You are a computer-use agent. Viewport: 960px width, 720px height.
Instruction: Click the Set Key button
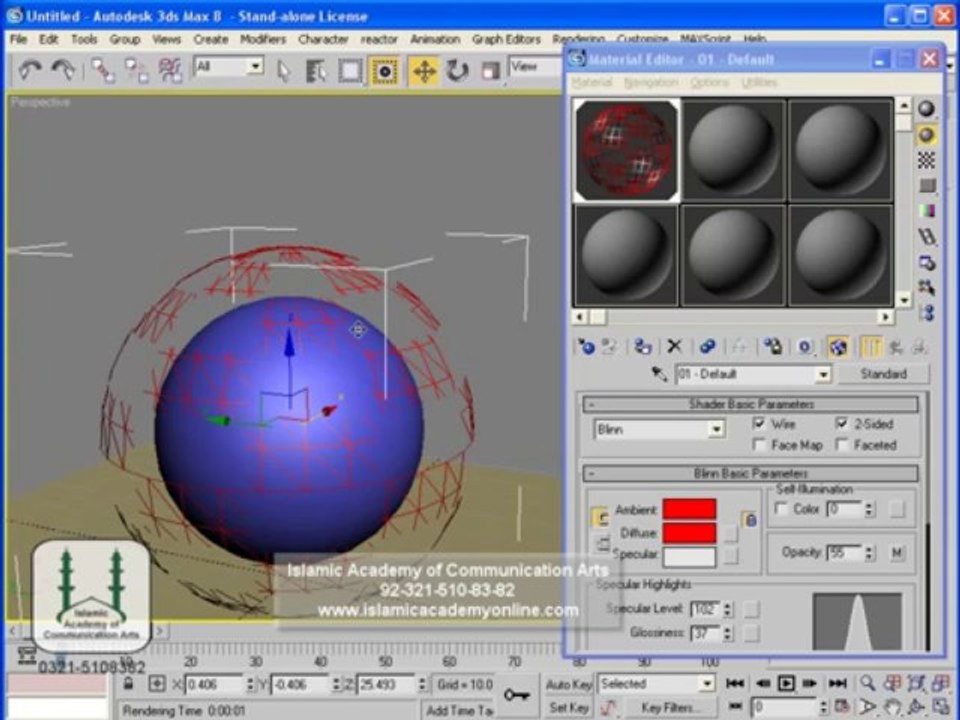(x=568, y=707)
